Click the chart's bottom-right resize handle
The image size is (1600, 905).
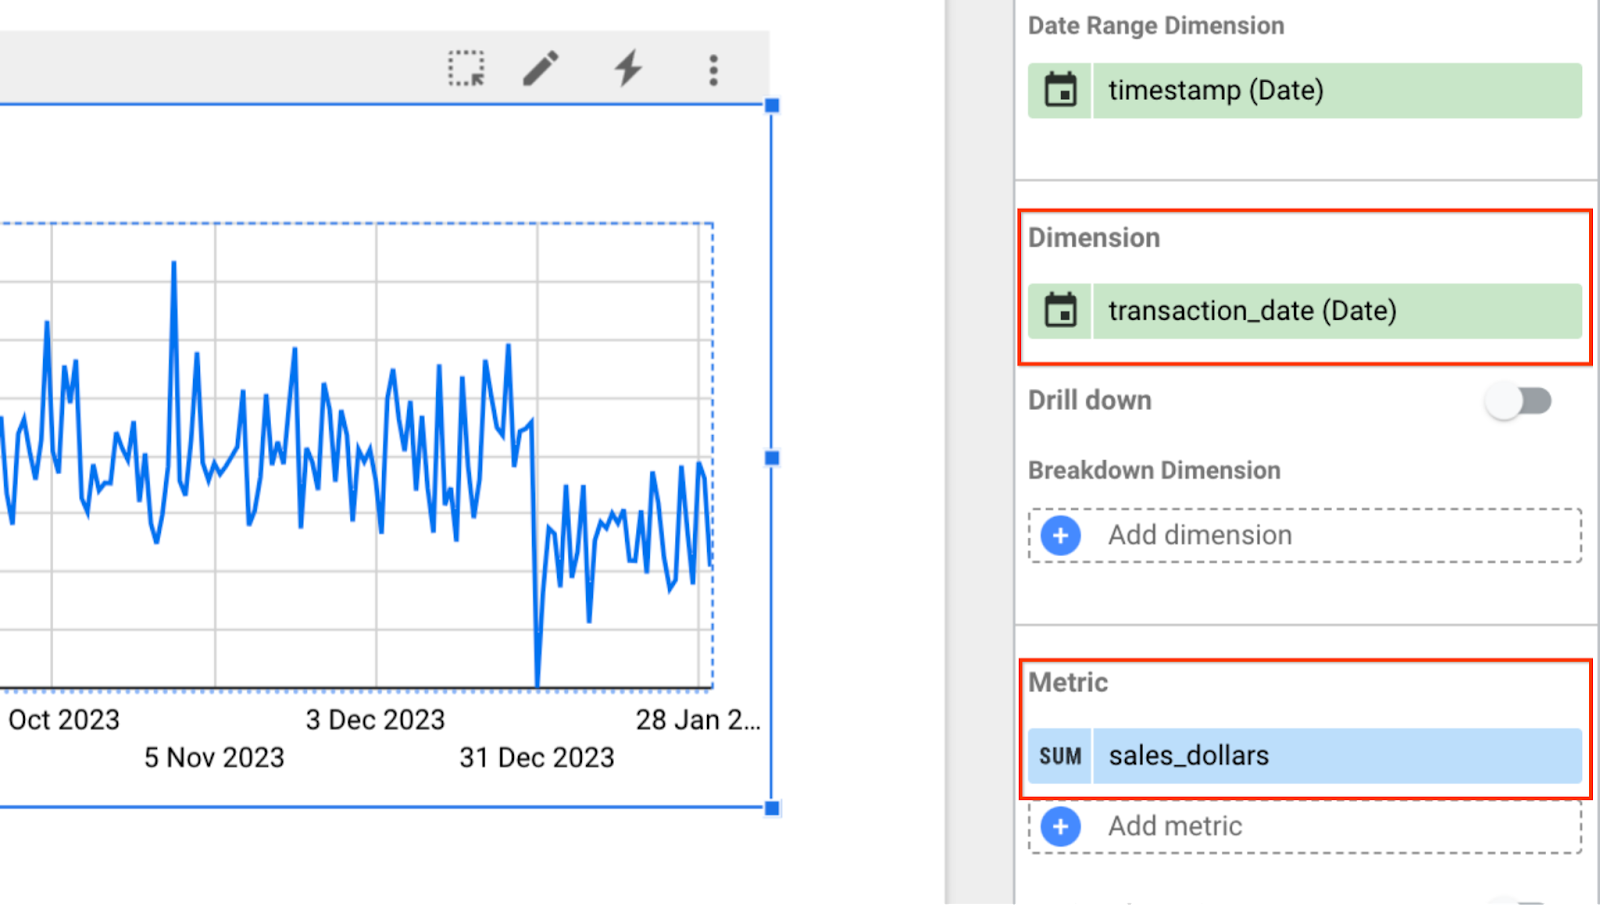(772, 808)
